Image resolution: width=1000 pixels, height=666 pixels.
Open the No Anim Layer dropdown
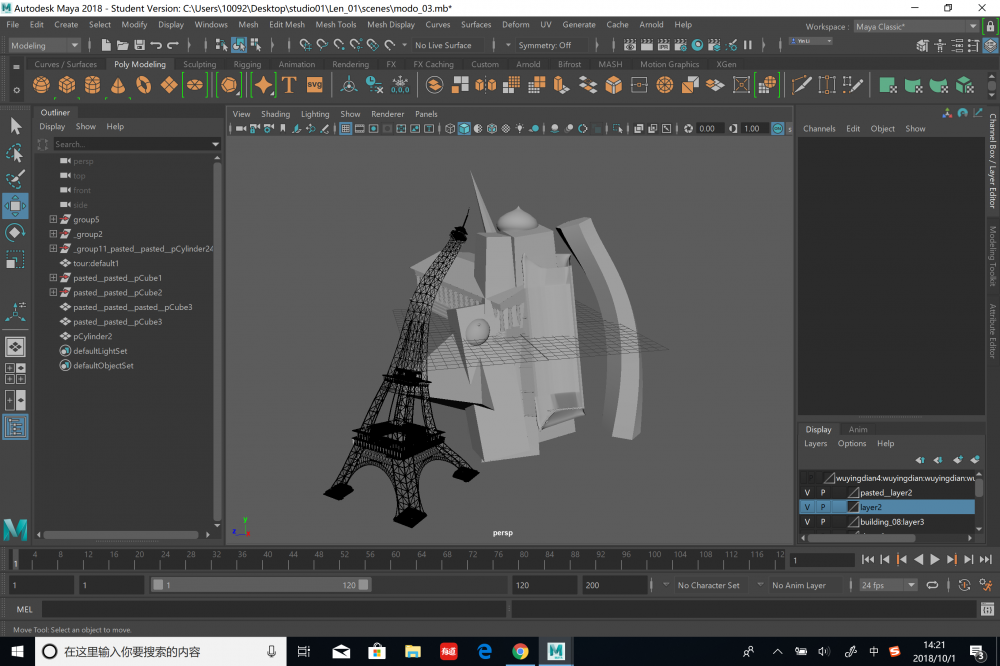coord(799,585)
